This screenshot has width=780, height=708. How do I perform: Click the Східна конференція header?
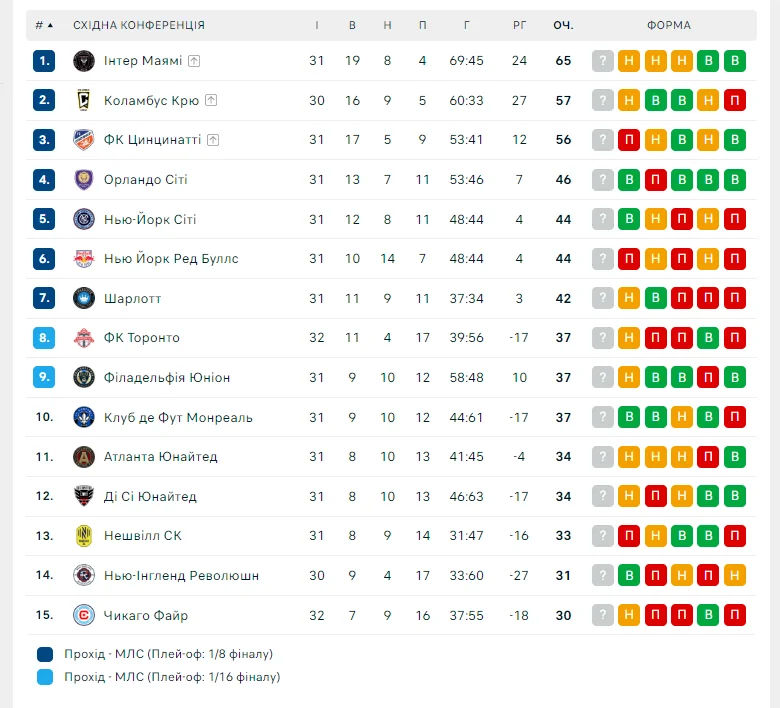point(139,25)
